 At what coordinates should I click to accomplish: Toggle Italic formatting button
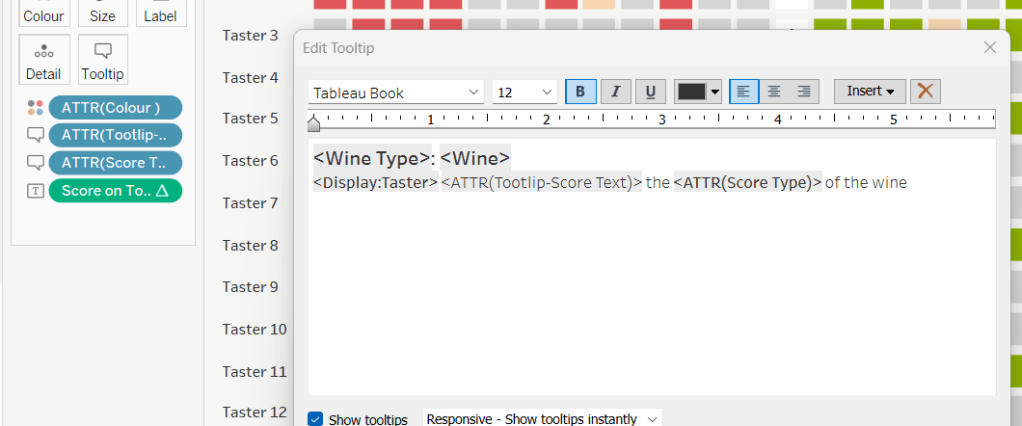pyautogui.click(x=615, y=92)
